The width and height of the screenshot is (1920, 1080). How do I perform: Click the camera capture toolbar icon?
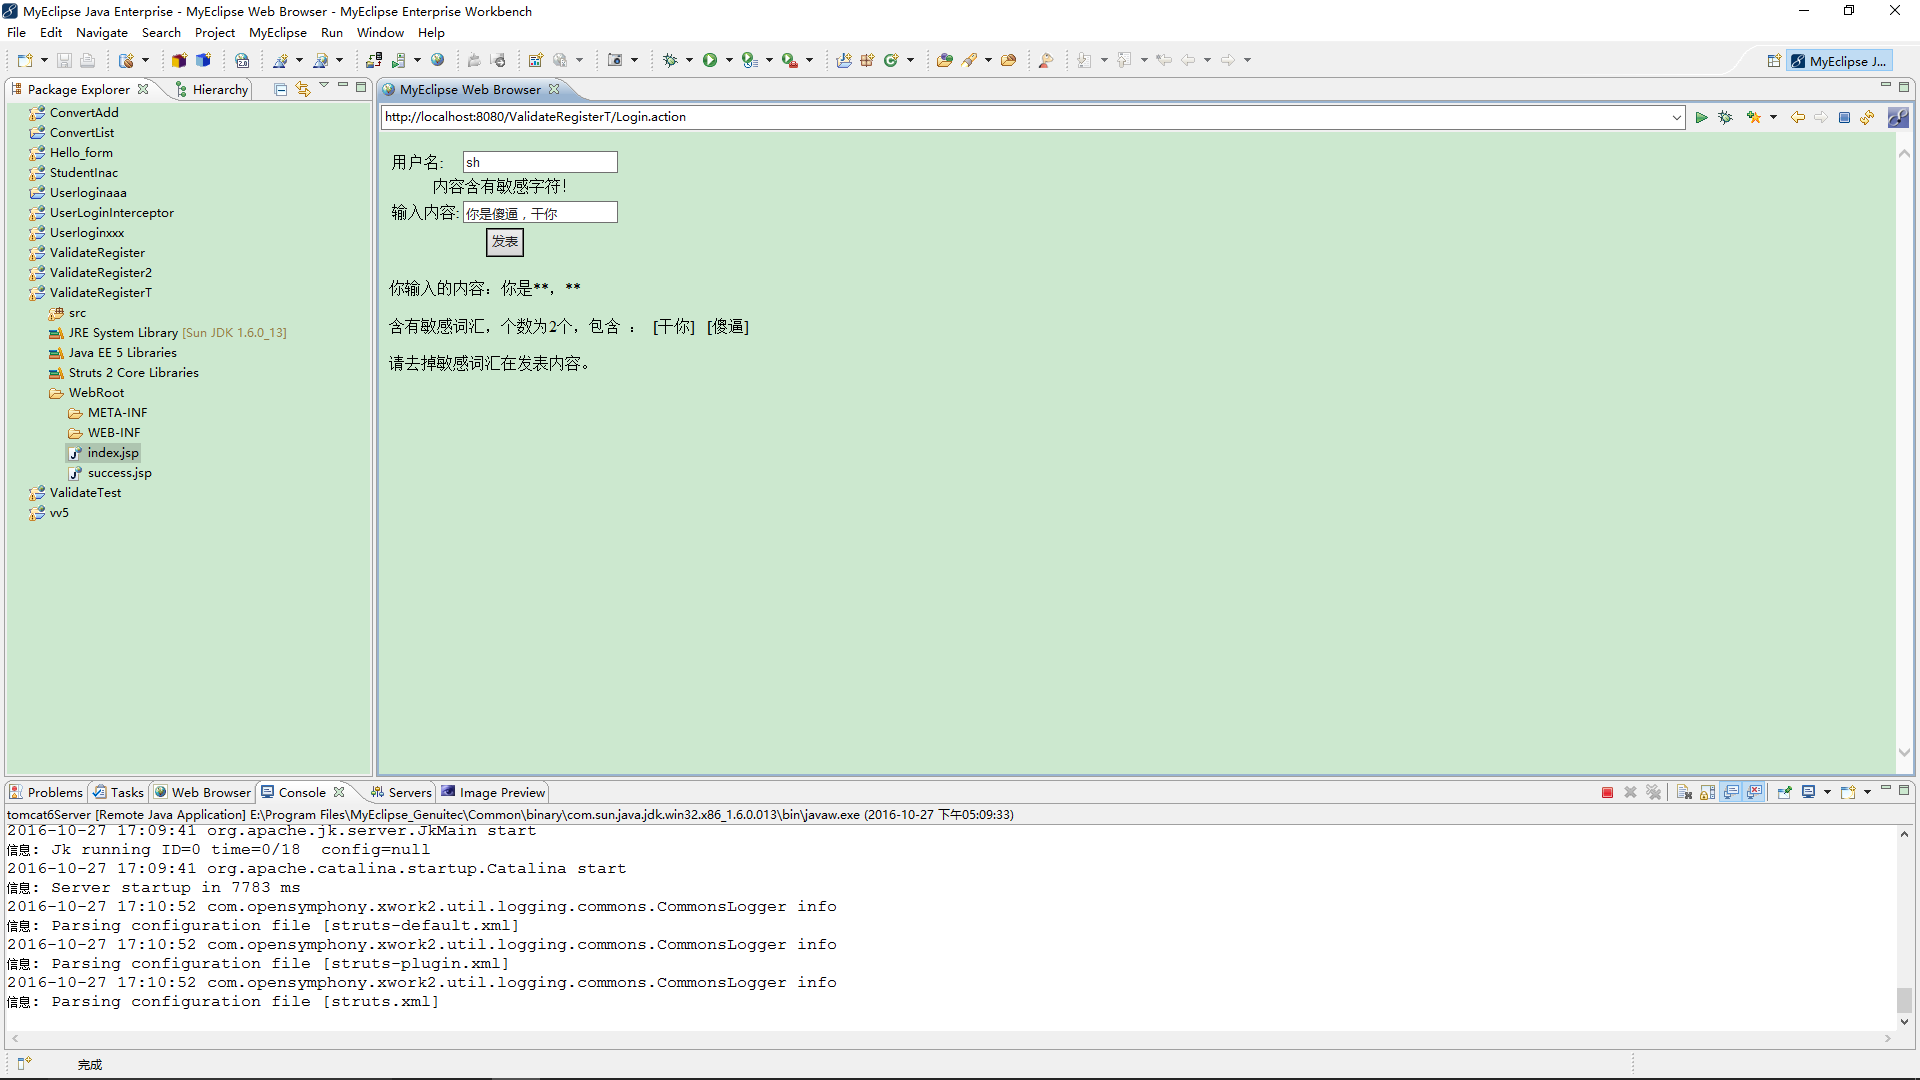[615, 61]
